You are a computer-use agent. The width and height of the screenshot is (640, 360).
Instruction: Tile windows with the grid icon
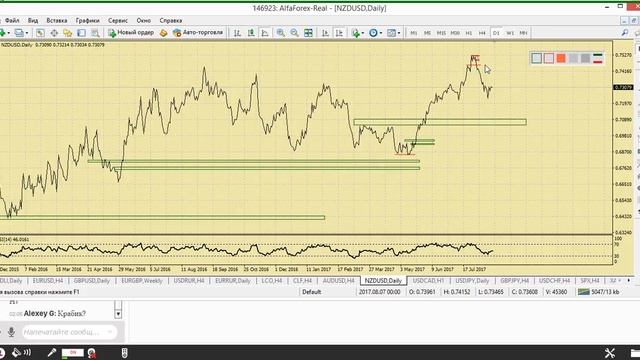point(308,33)
